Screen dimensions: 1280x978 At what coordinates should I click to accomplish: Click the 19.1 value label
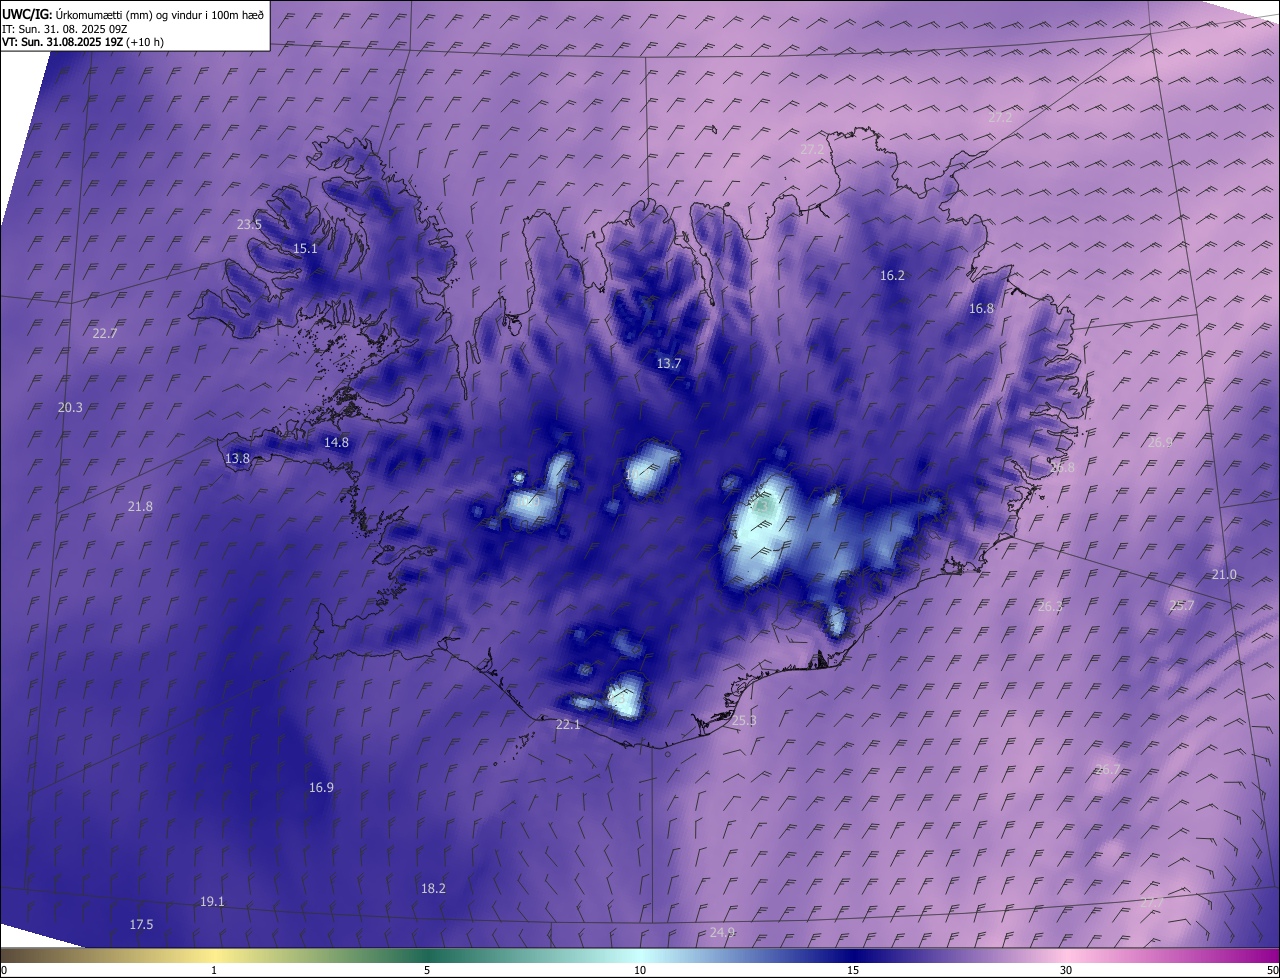212,902
